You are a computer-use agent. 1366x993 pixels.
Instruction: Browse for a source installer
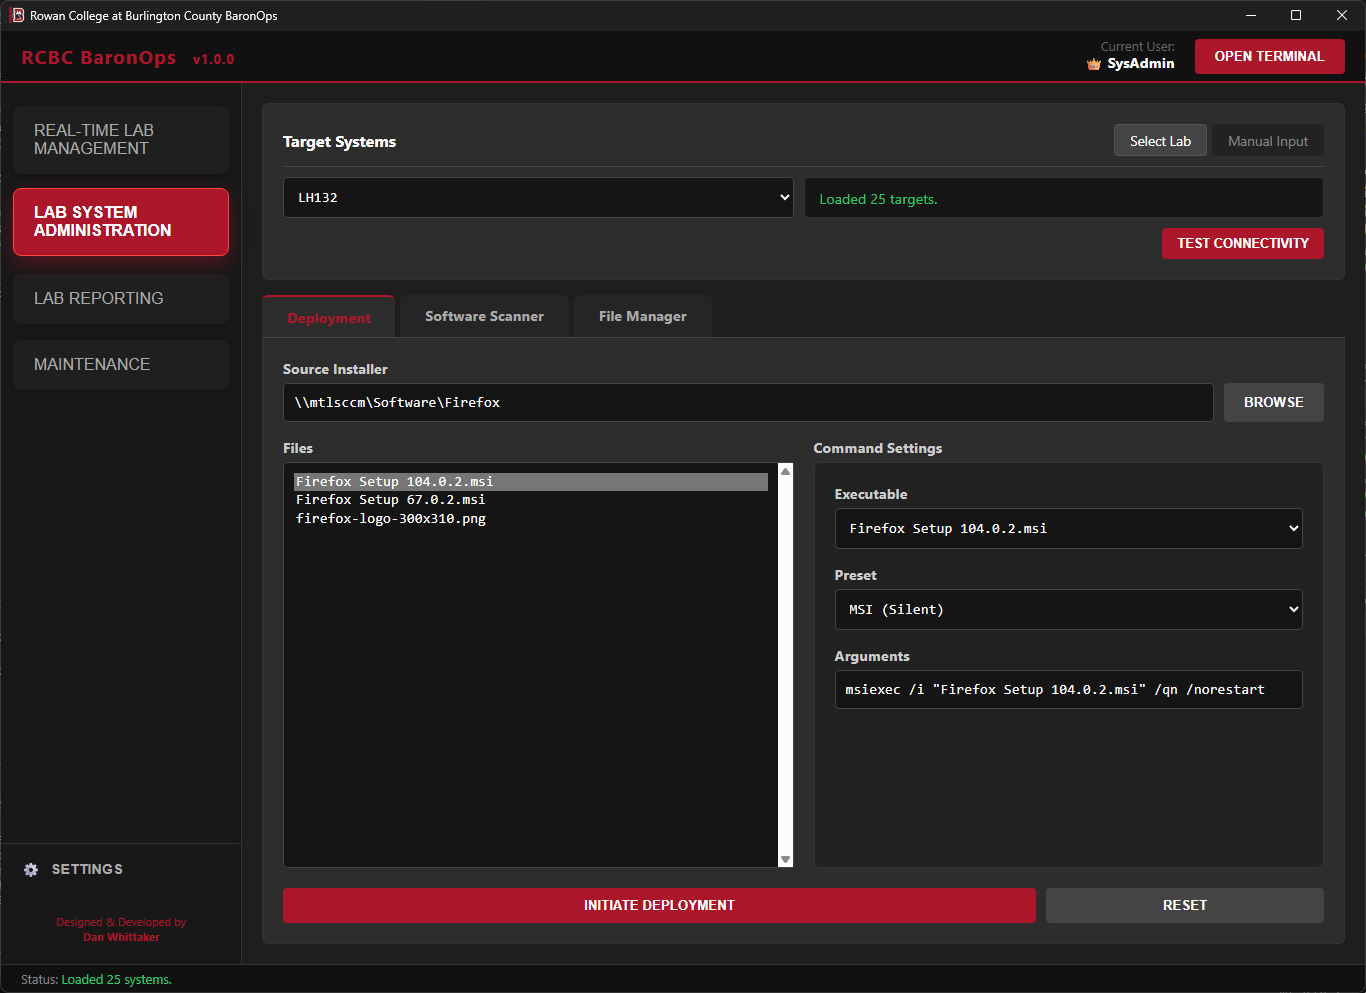pos(1273,402)
